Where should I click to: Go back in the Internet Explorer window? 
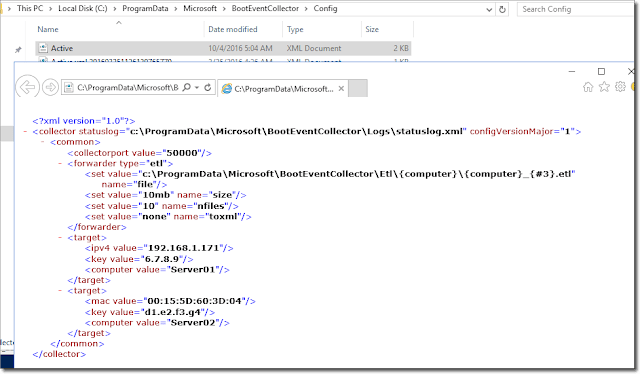coord(27,87)
